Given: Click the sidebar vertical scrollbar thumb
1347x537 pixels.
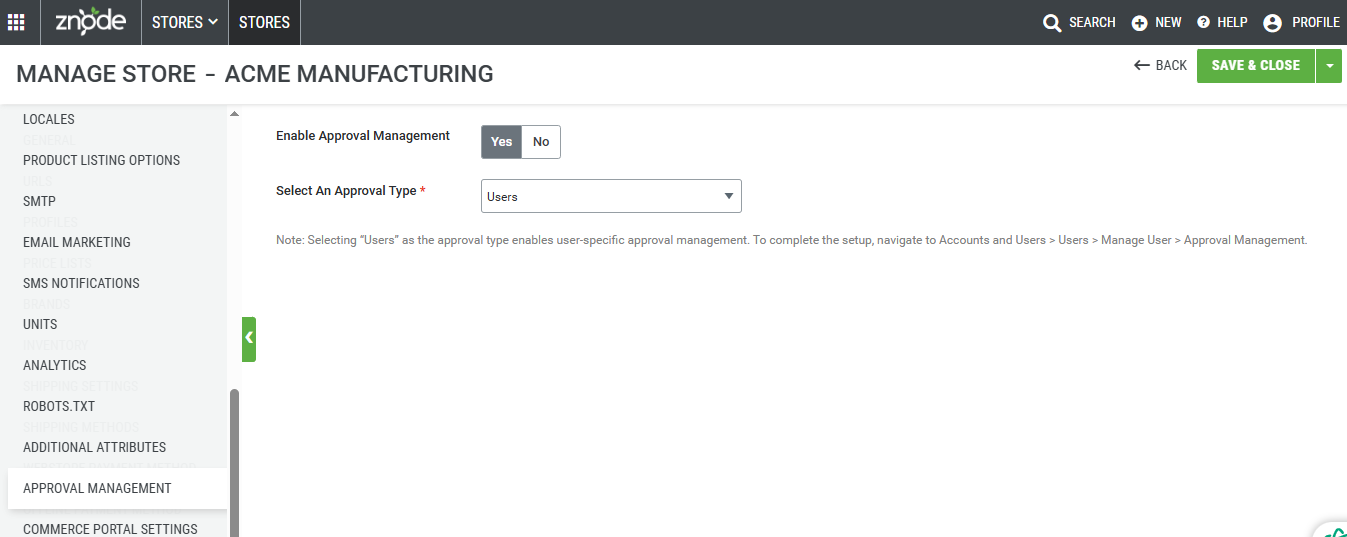Looking at the screenshot, I should point(235,463).
